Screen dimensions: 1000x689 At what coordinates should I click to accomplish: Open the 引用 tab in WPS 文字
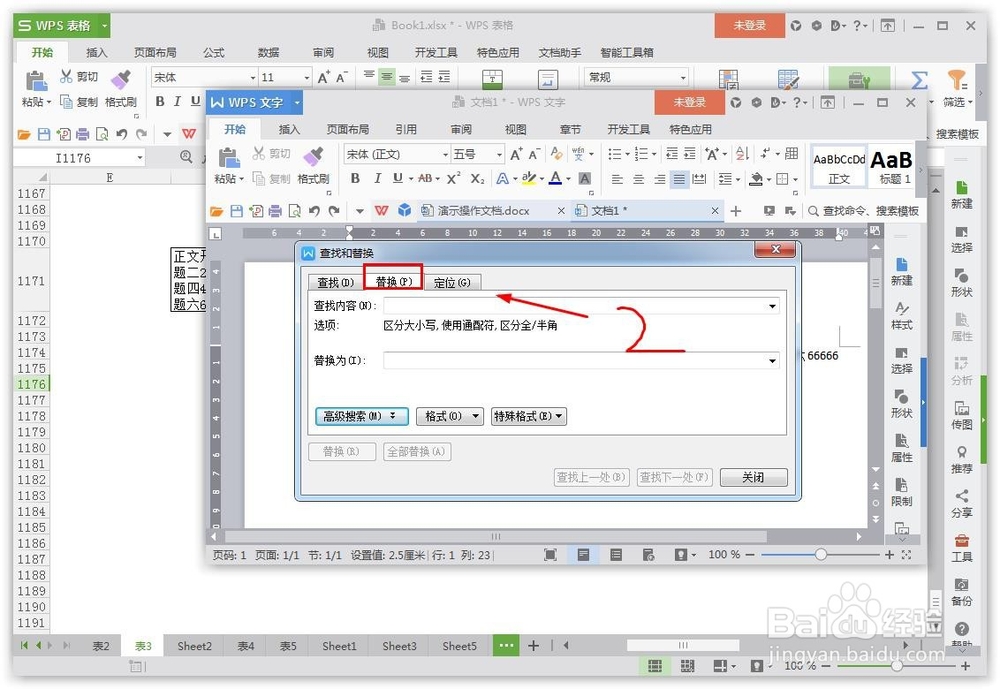(x=406, y=130)
